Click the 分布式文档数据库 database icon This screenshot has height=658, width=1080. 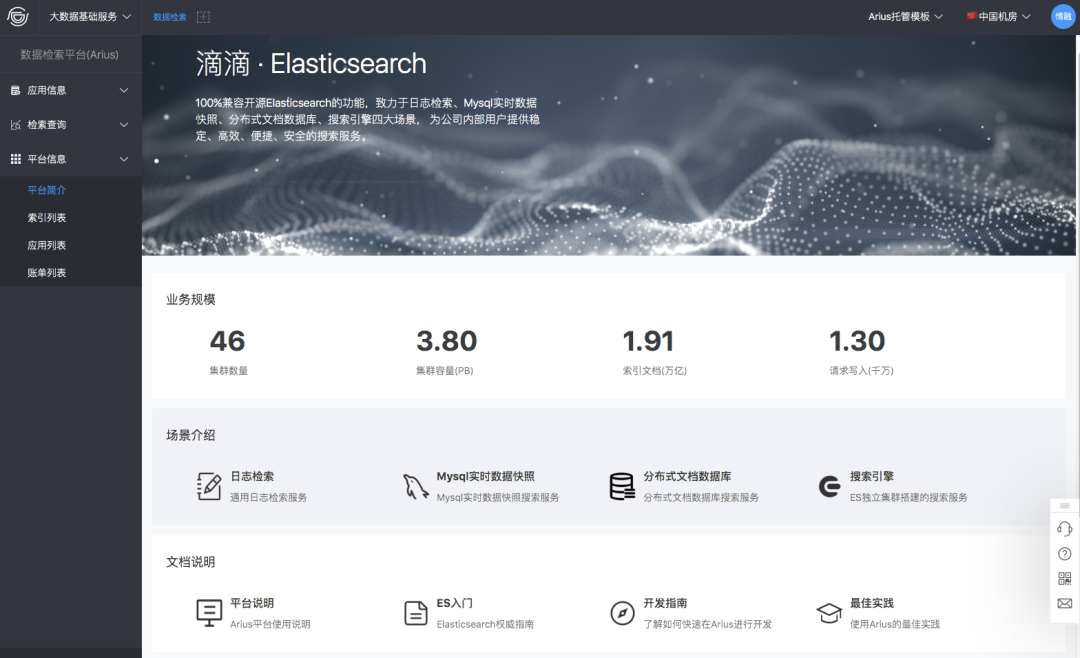coord(622,486)
